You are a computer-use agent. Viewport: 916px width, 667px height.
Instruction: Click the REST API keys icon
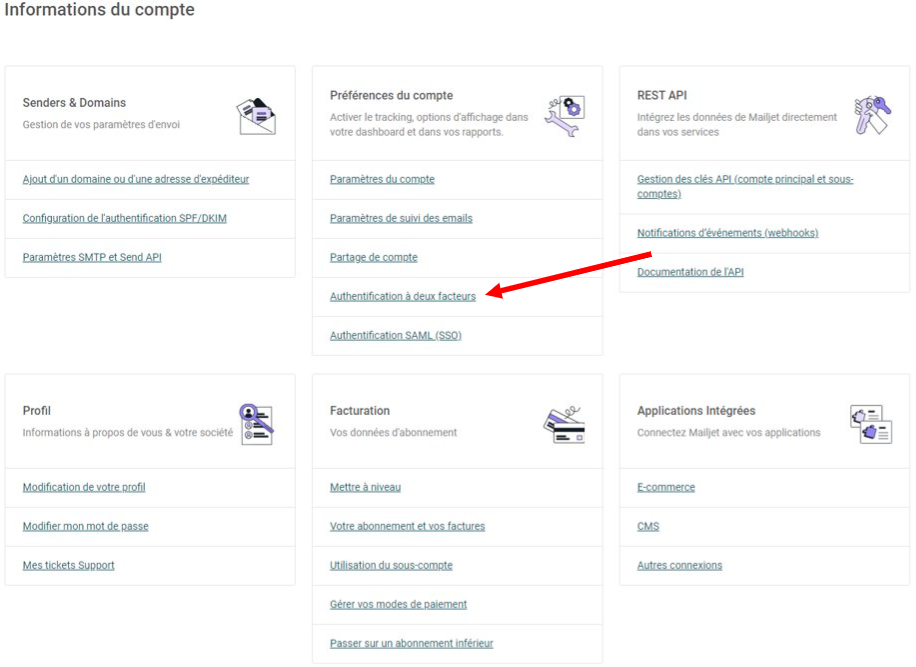[x=871, y=116]
